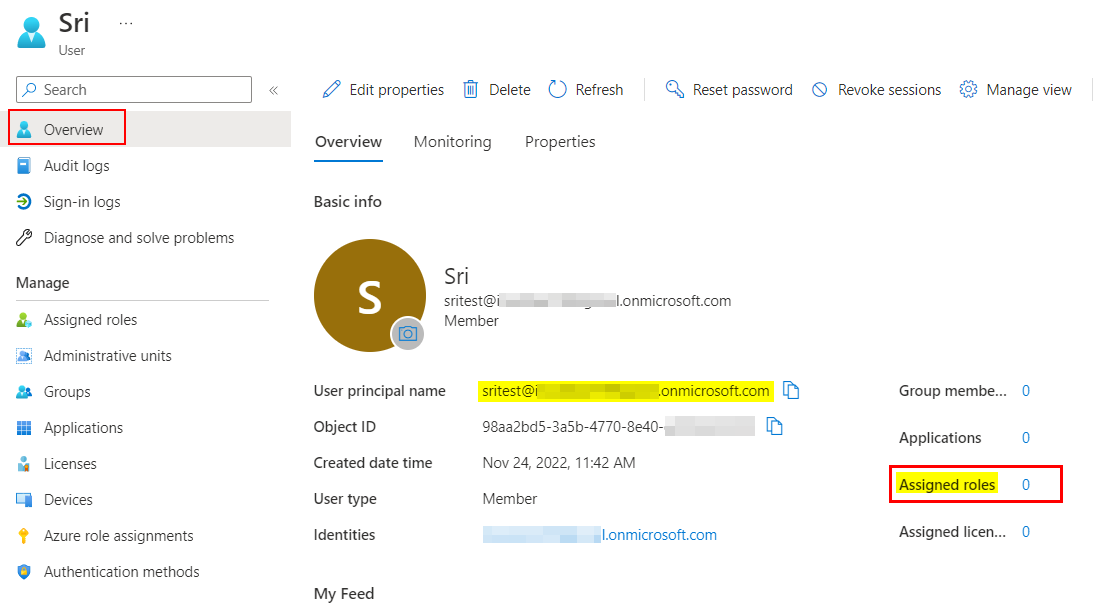The width and height of the screenshot is (1113, 608).
Task: Click the Delete button label
Action: click(x=510, y=90)
